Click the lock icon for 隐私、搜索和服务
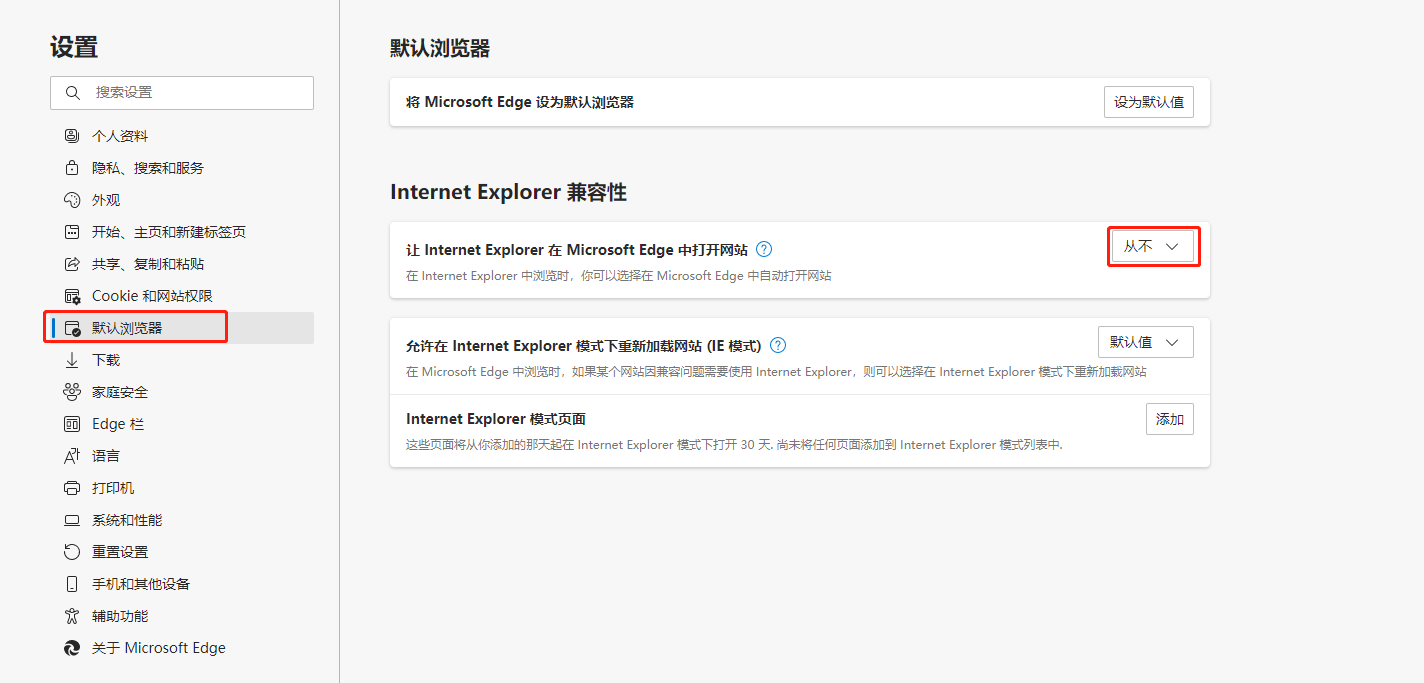 click(72, 168)
